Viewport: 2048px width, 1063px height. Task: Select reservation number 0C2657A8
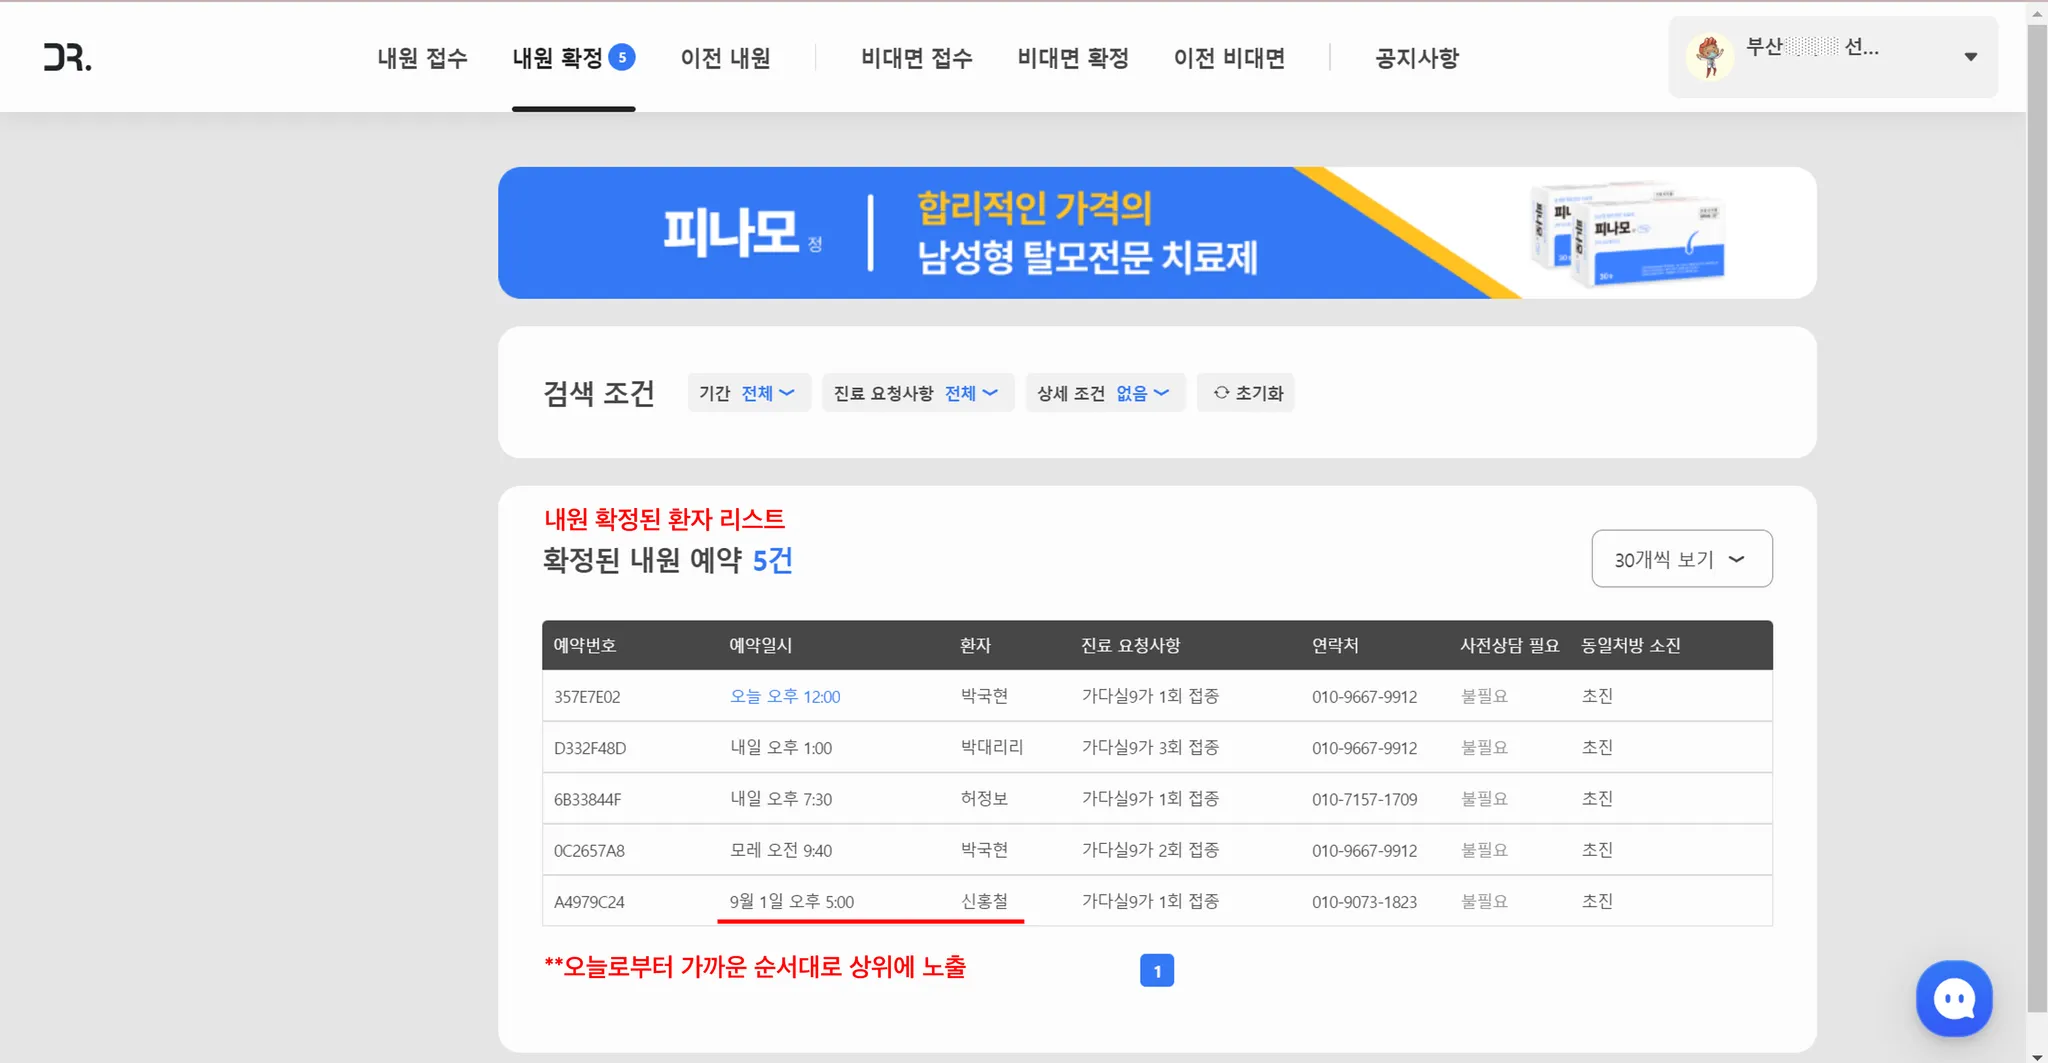589,851
